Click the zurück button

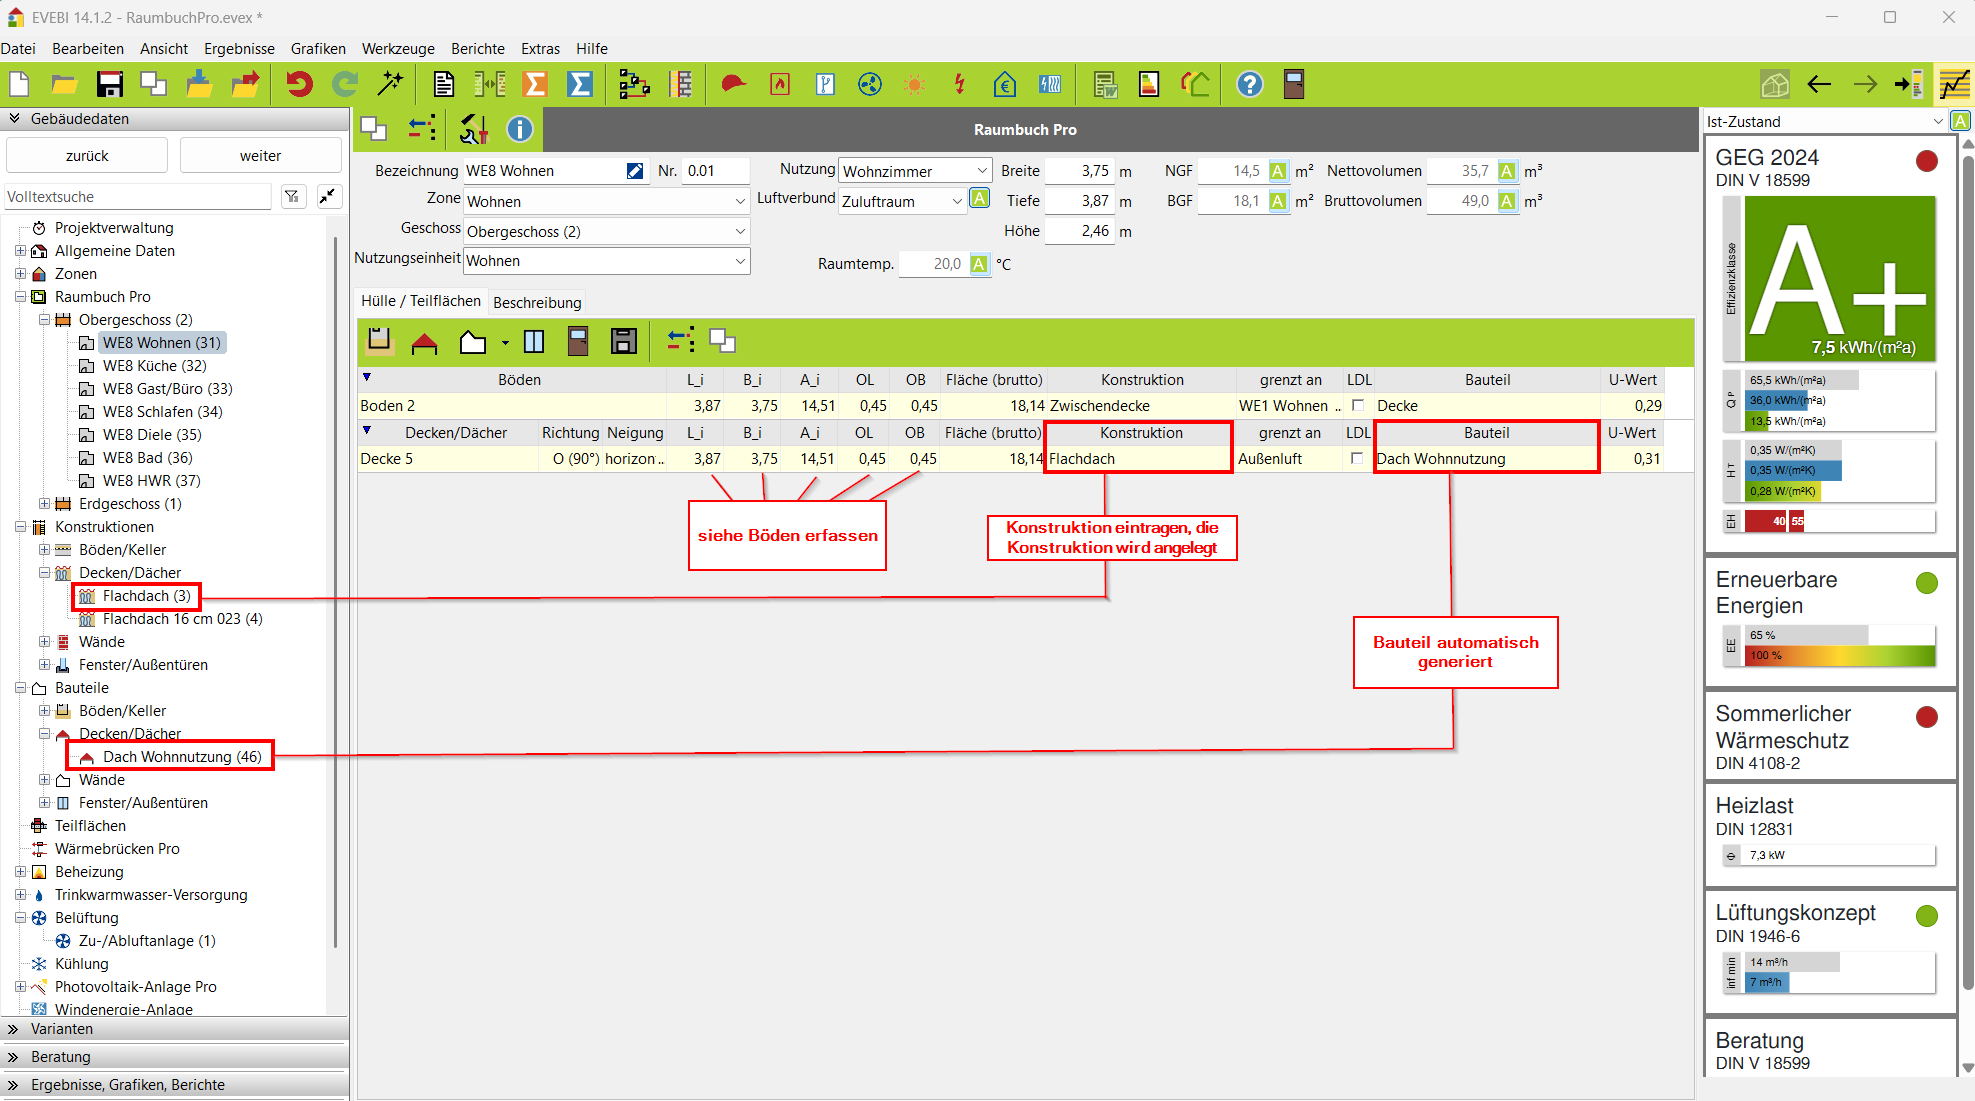tap(87, 156)
